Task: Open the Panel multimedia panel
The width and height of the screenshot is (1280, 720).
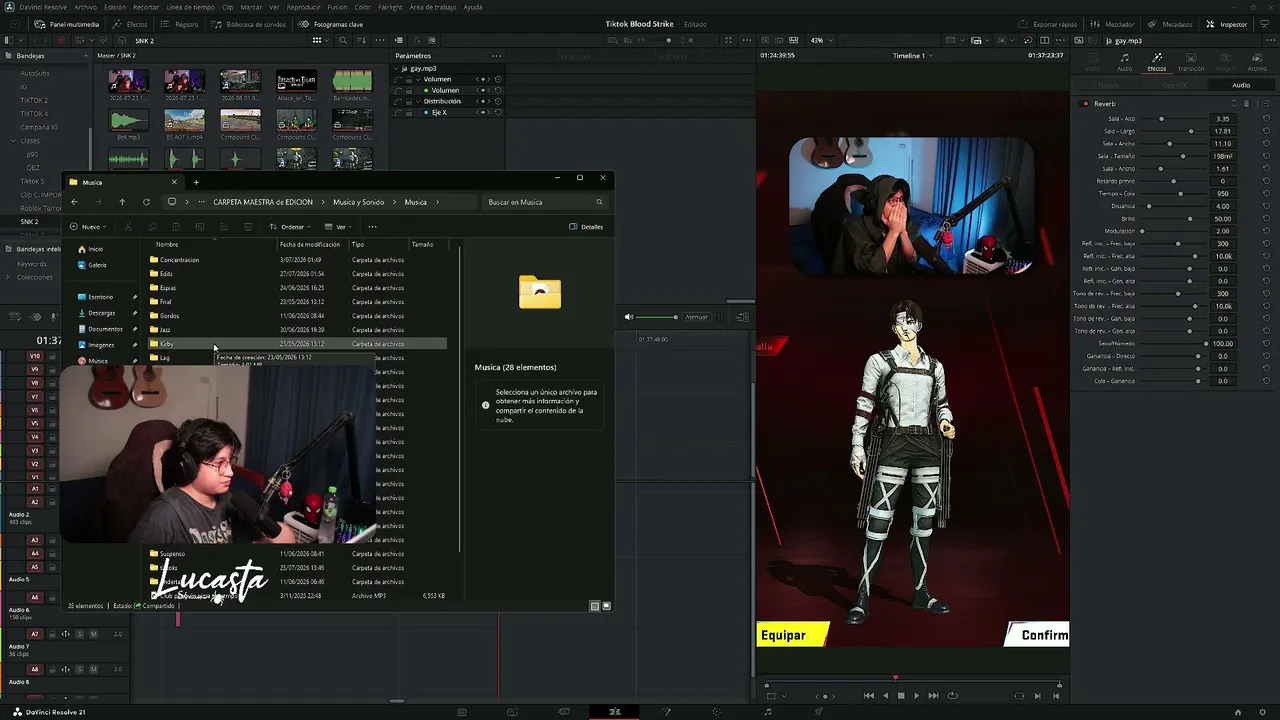Action: (x=67, y=24)
